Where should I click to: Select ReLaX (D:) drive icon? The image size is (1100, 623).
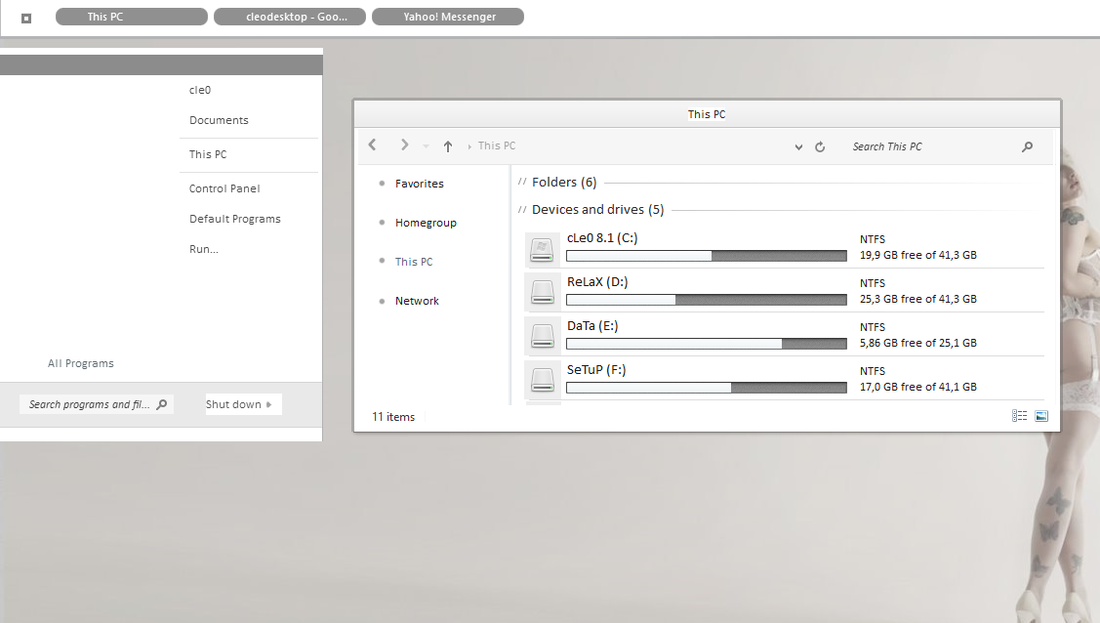point(542,293)
